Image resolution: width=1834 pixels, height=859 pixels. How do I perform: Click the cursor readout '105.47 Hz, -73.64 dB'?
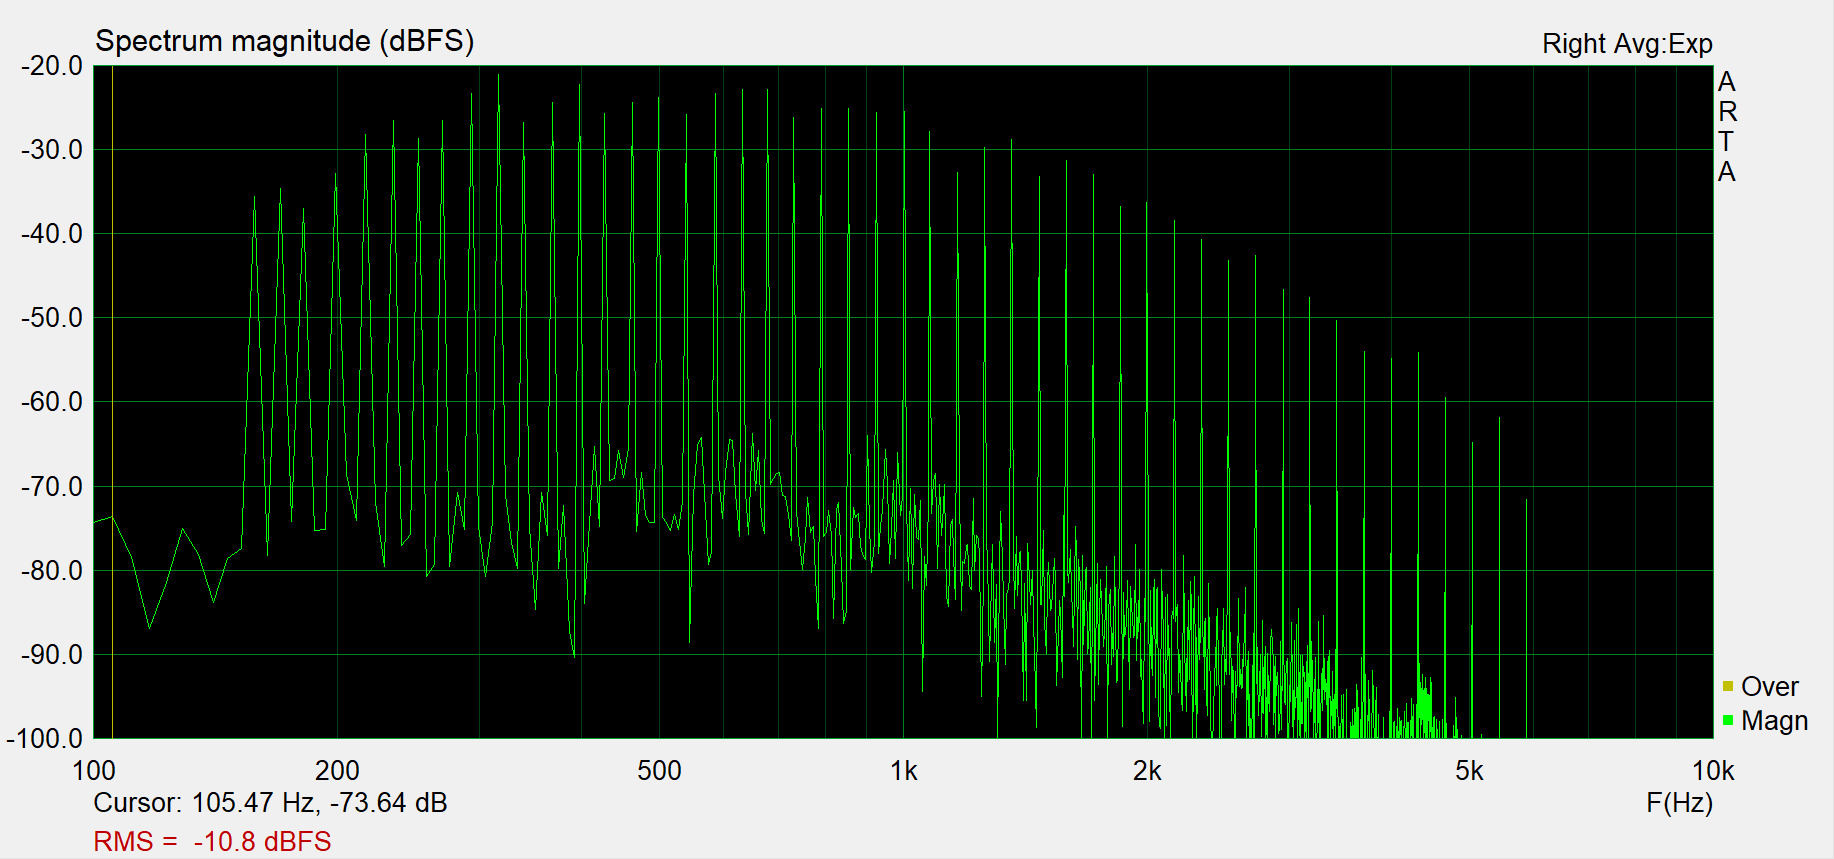[319, 803]
